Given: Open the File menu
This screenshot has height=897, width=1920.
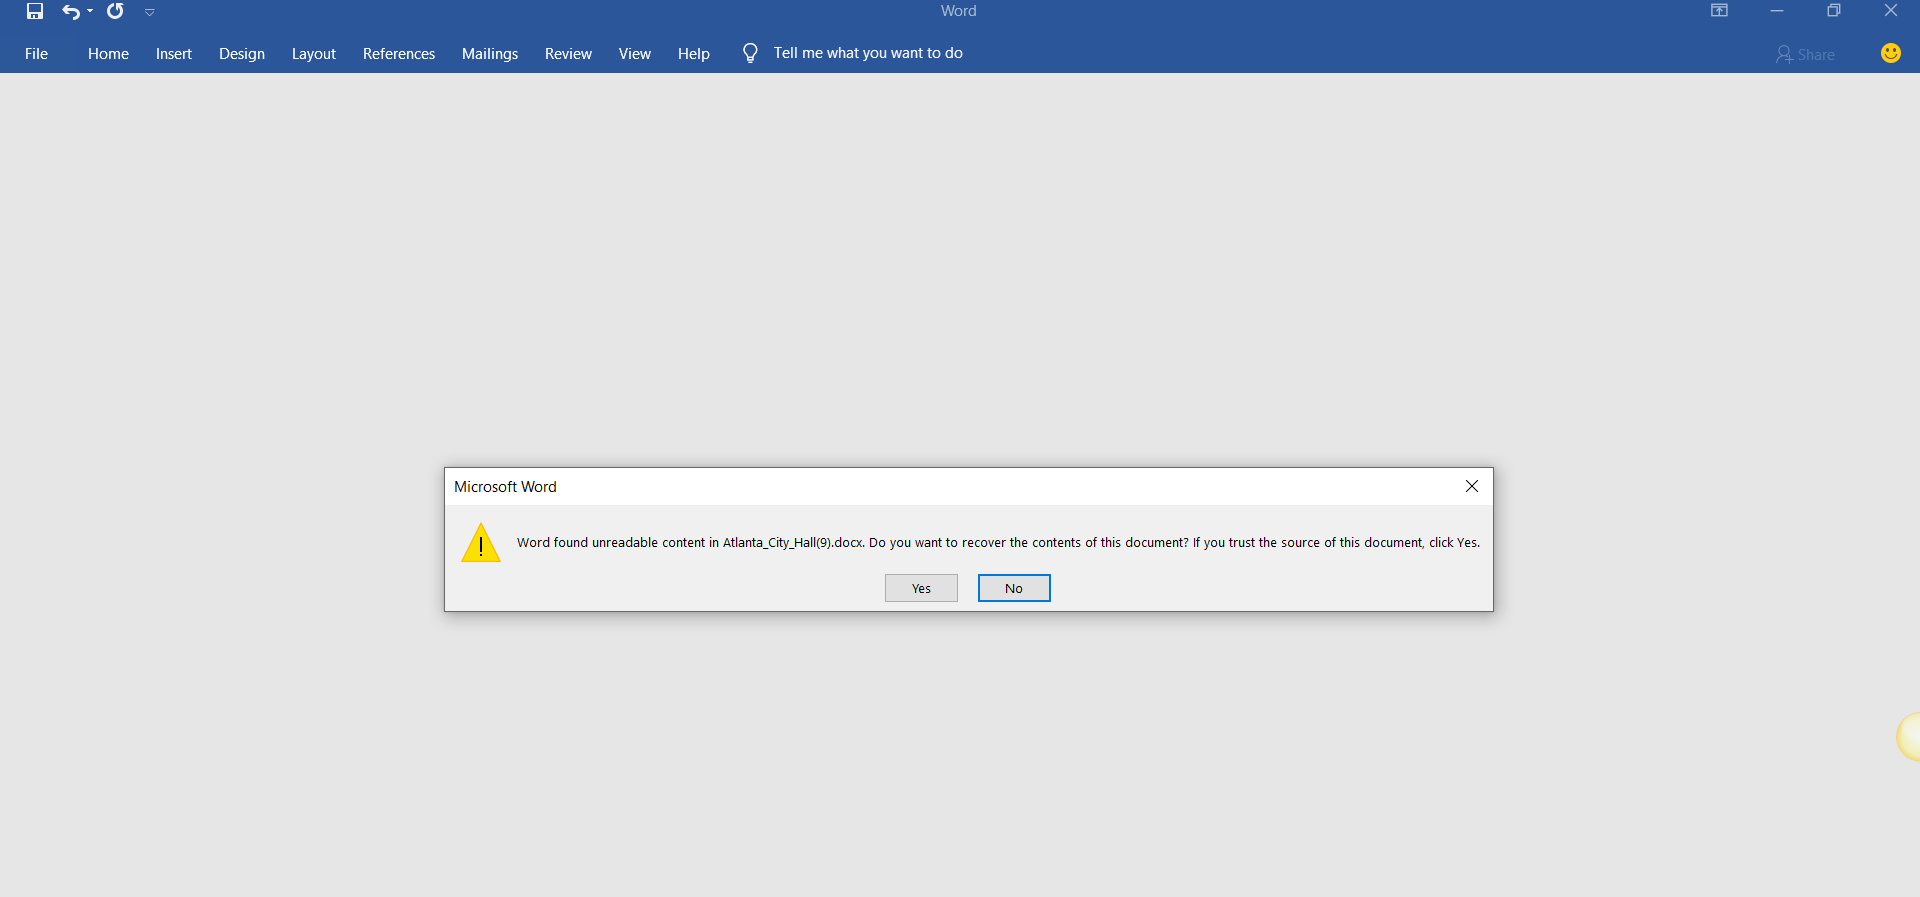Looking at the screenshot, I should (36, 54).
